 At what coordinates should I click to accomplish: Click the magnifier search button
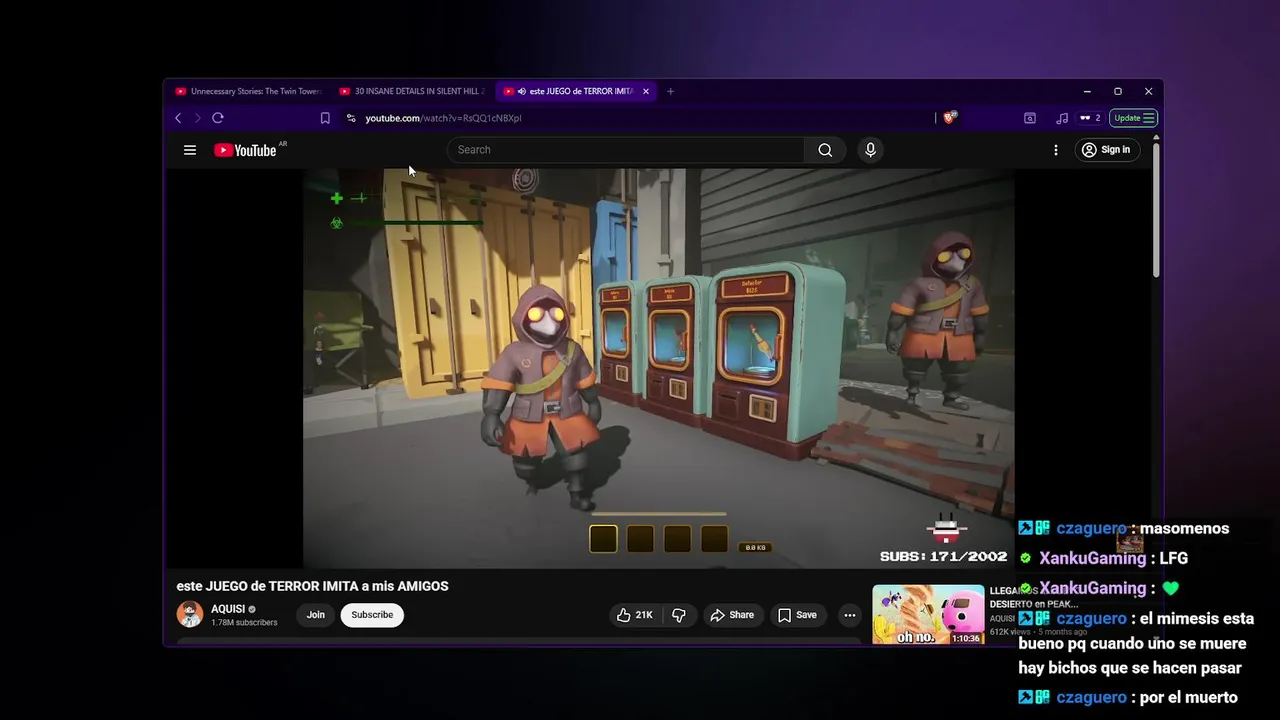click(x=825, y=150)
